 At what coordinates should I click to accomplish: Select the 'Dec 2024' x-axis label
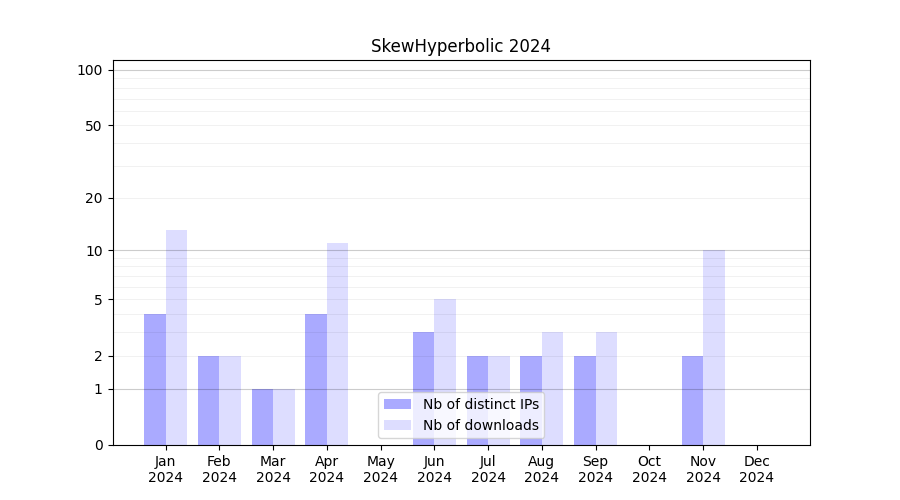(756, 469)
